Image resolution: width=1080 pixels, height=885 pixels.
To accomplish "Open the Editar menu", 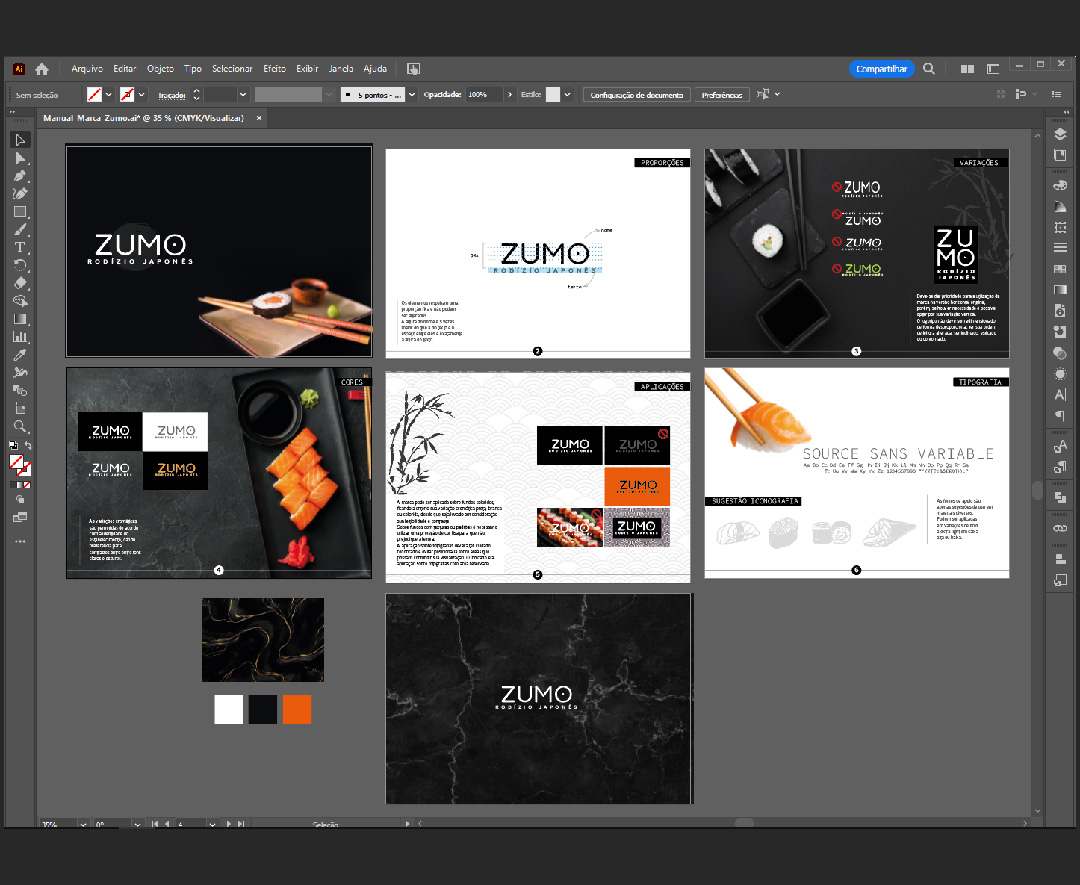I will click(x=125, y=69).
